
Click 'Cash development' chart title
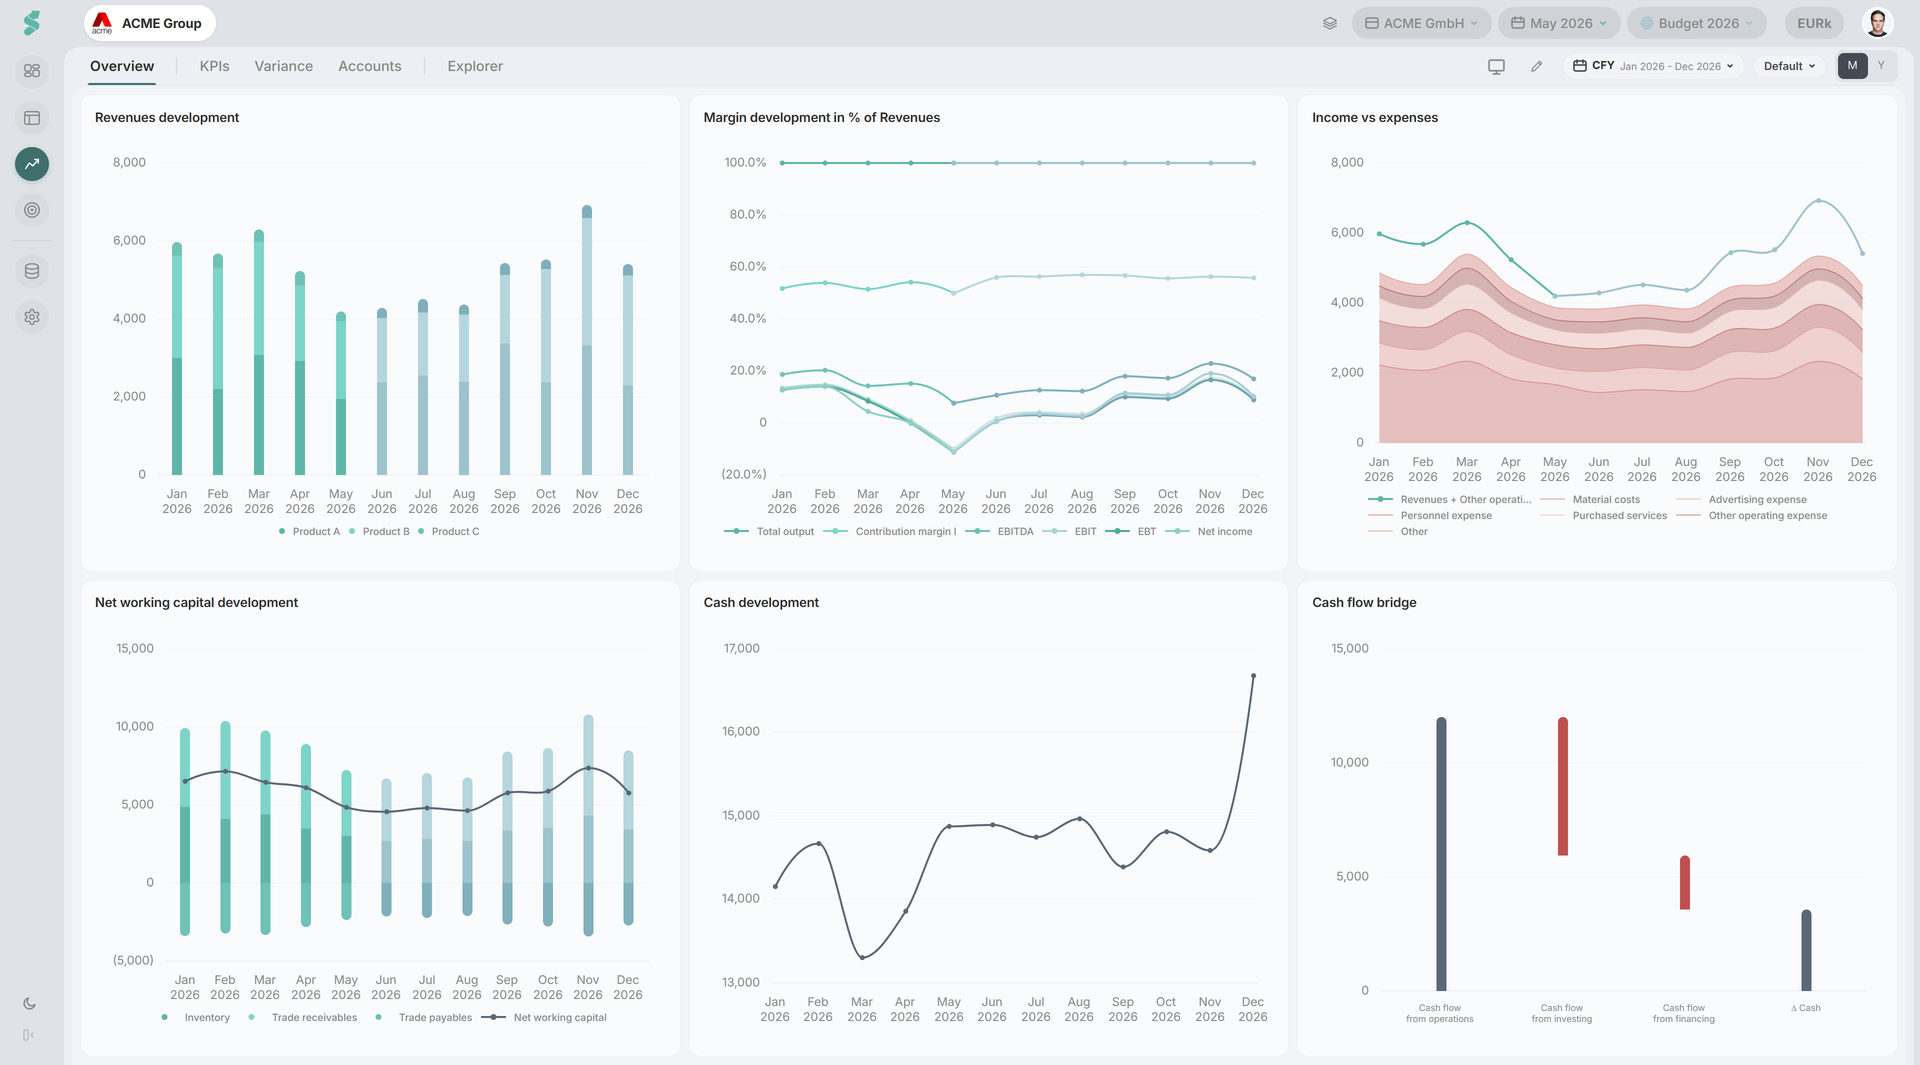coord(761,602)
